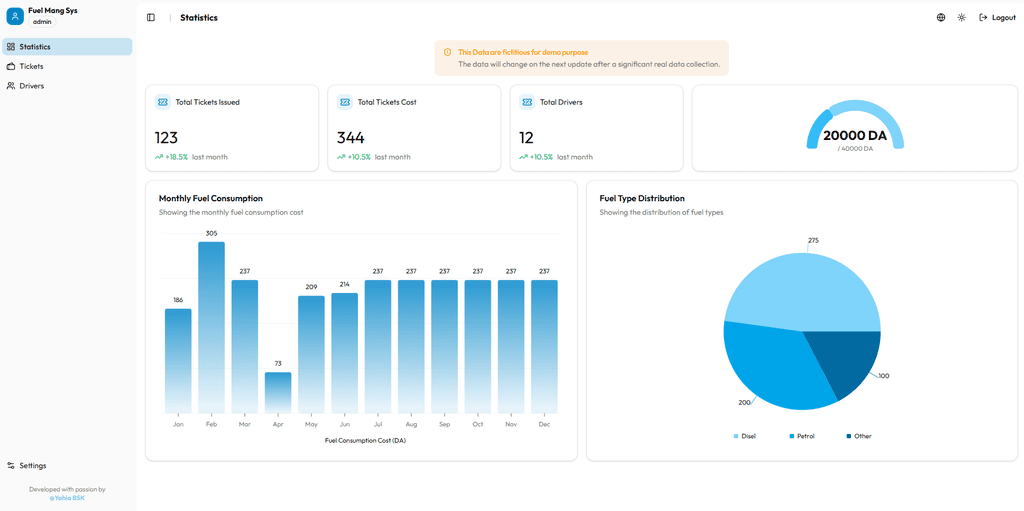The height and width of the screenshot is (511, 1024).
Task: Select the February bar in chart
Action: [x=211, y=327]
